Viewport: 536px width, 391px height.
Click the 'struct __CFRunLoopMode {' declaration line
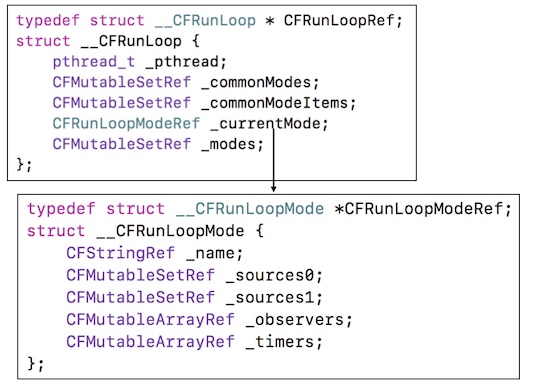point(145,231)
